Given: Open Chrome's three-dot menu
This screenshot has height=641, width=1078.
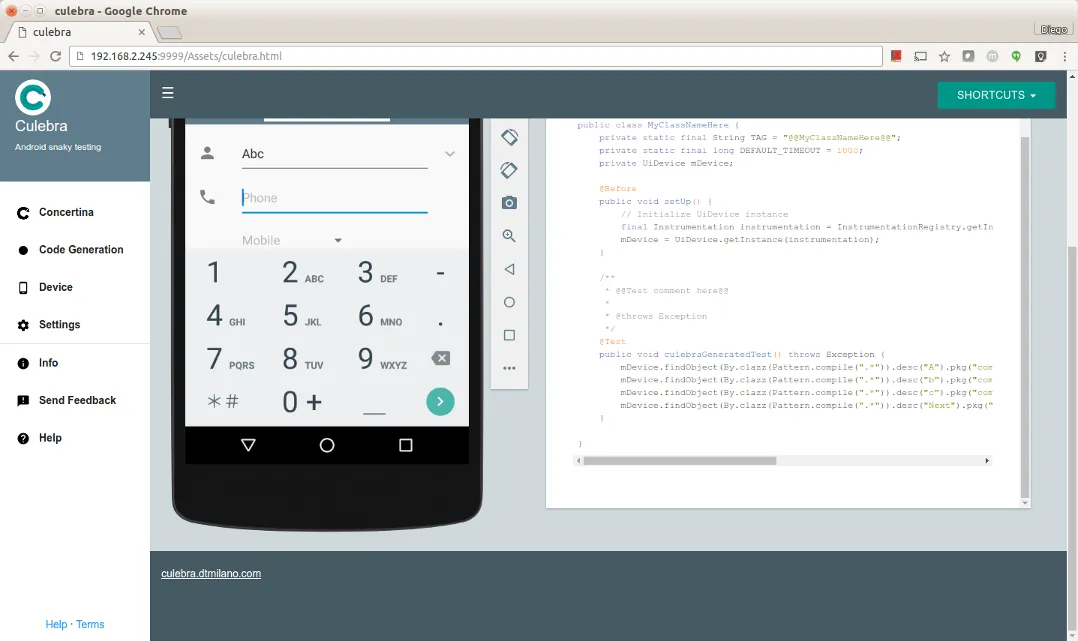Looking at the screenshot, I should pos(1064,56).
